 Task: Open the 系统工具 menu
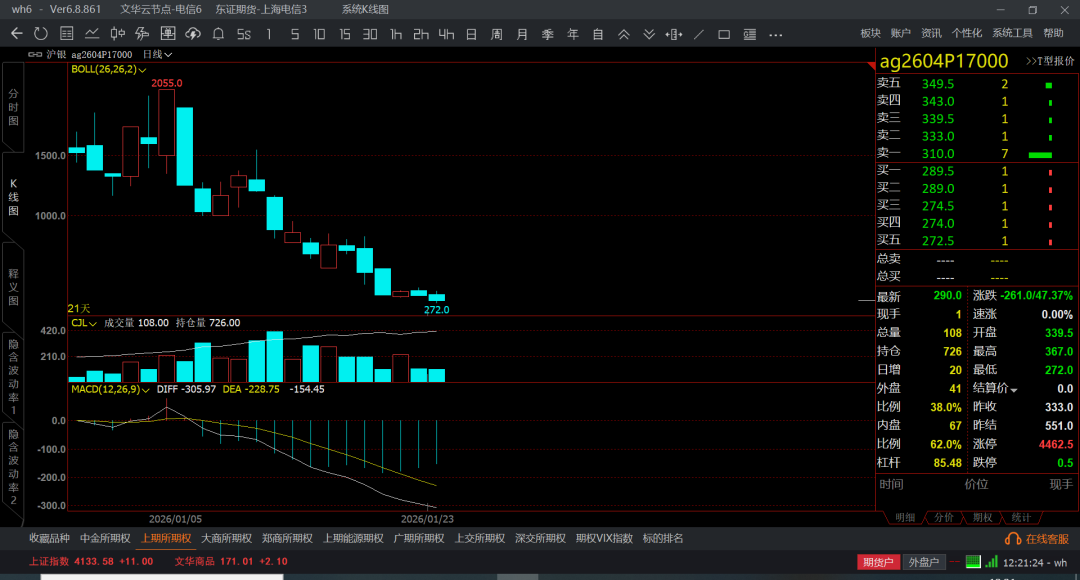coord(1012,34)
